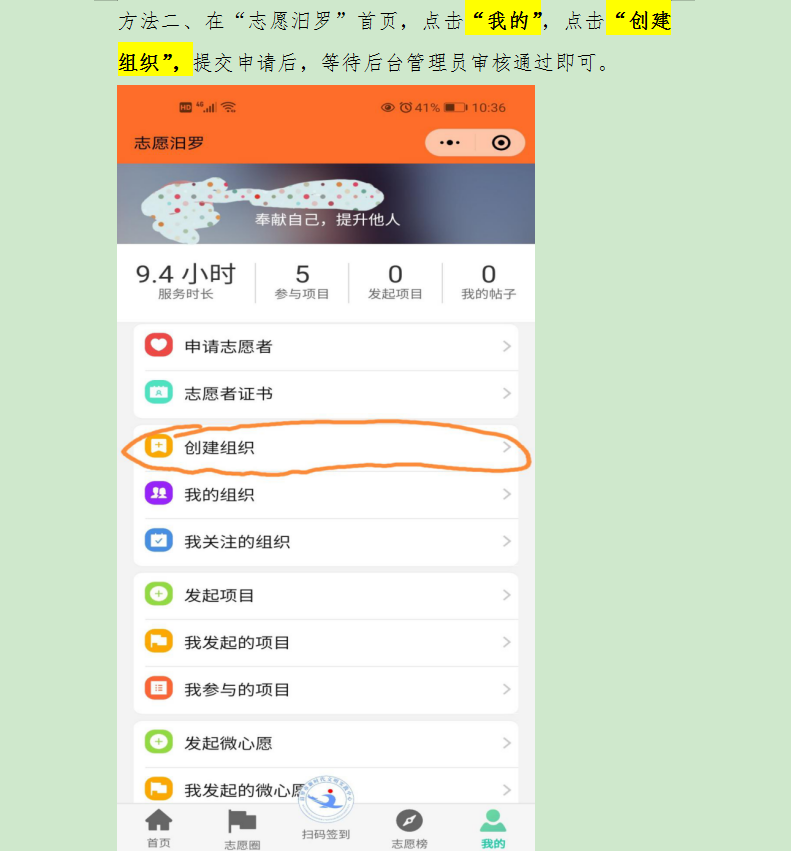Open the orange flag 我发起的项目 icon
The height and width of the screenshot is (851, 791).
pyautogui.click(x=159, y=642)
